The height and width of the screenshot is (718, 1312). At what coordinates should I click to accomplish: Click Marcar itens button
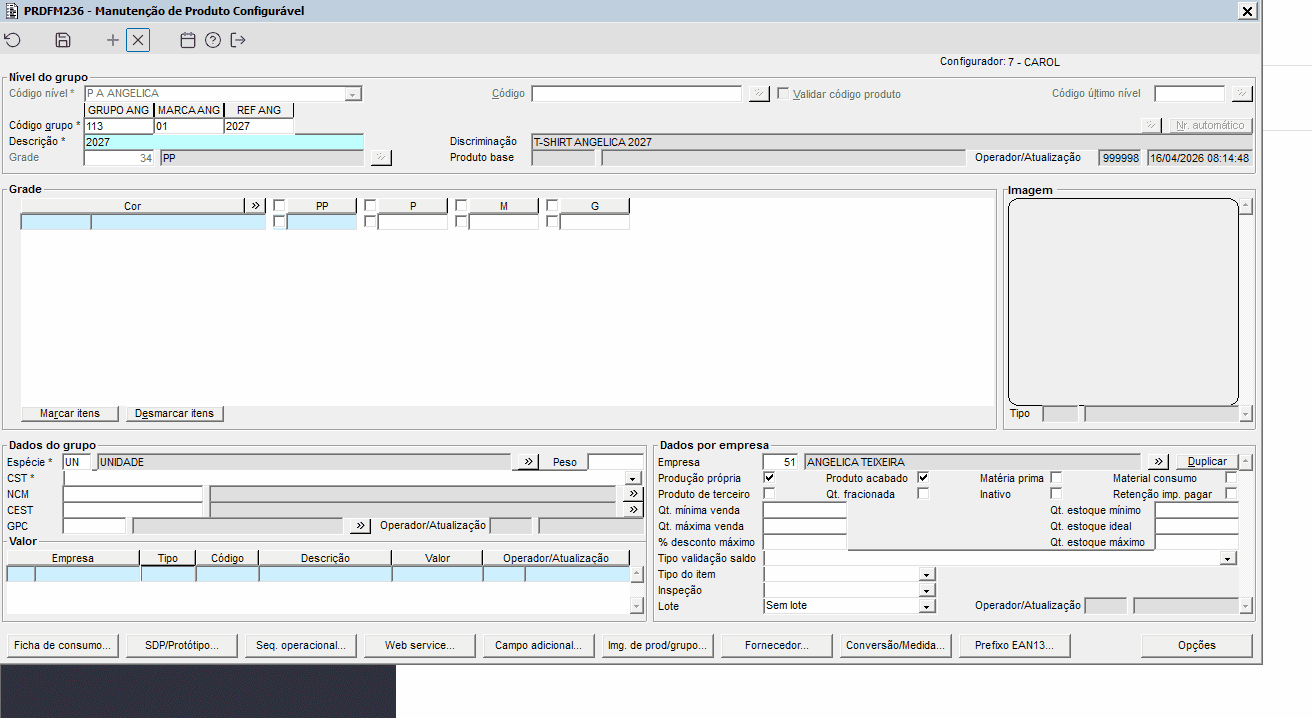pos(70,414)
